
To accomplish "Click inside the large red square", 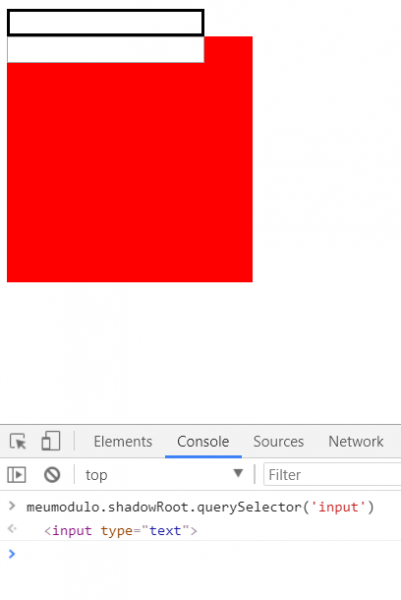I will (130, 172).
